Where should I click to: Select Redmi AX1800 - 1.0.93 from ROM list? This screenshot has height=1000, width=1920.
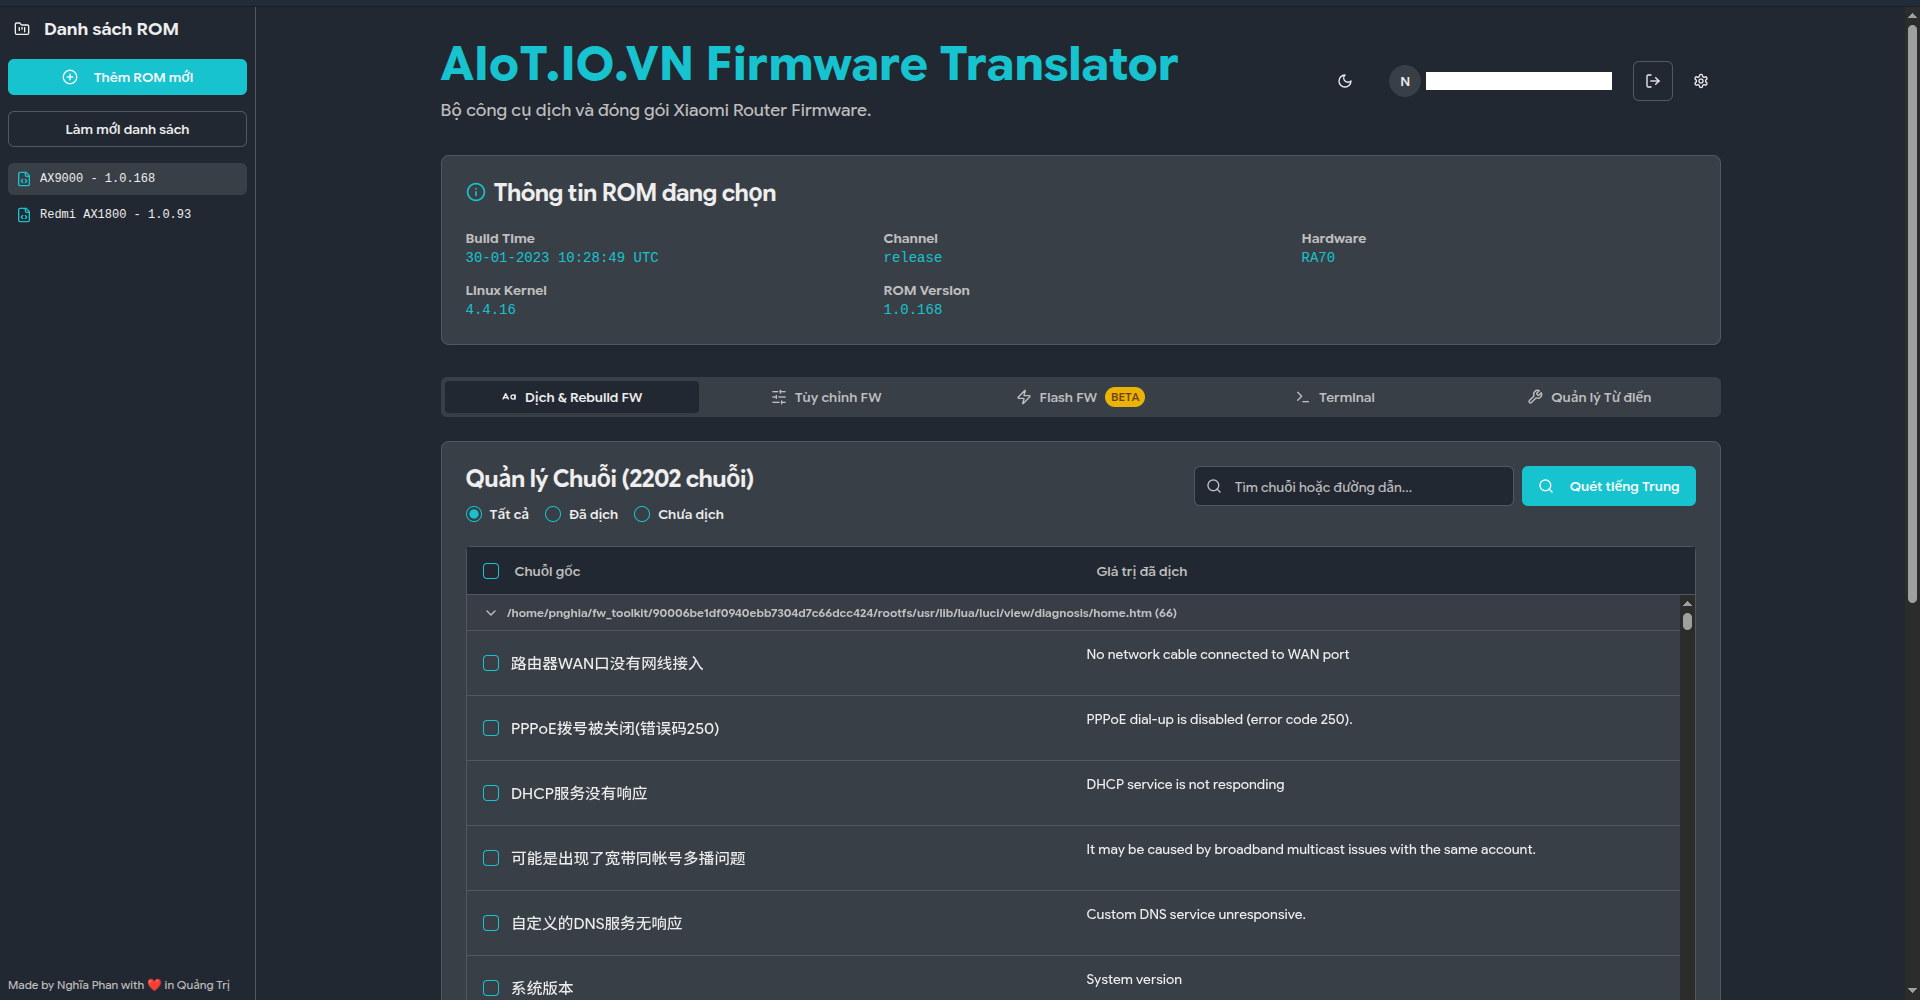(x=127, y=214)
